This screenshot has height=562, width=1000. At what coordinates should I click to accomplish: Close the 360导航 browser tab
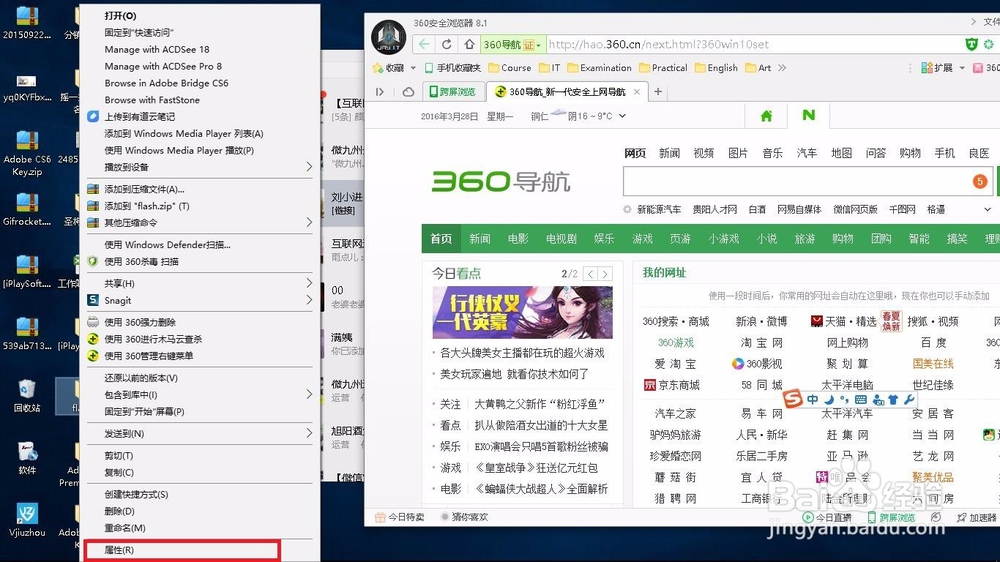click(636, 92)
